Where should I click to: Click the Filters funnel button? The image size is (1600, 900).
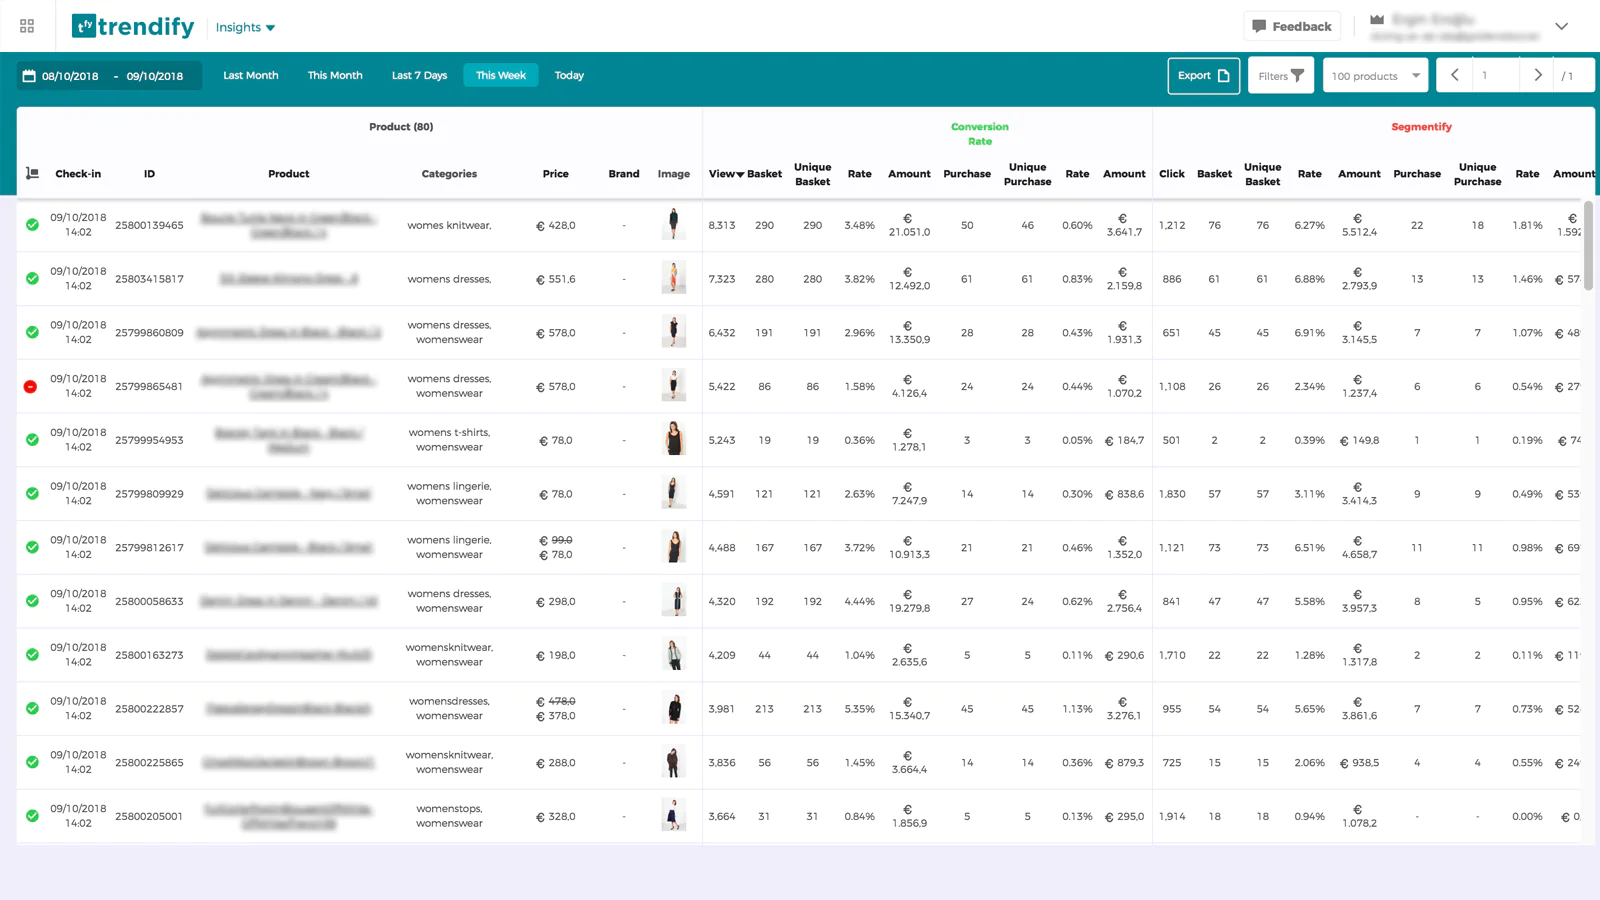tap(1280, 76)
